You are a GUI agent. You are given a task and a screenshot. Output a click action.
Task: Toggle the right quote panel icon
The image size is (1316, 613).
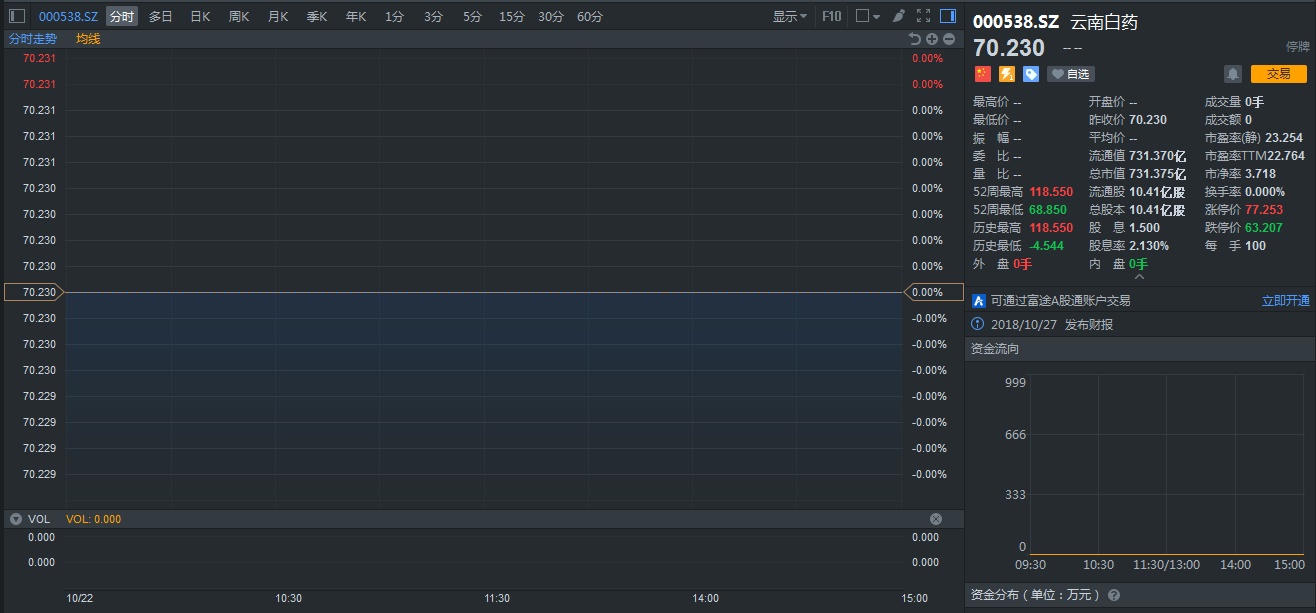point(948,16)
